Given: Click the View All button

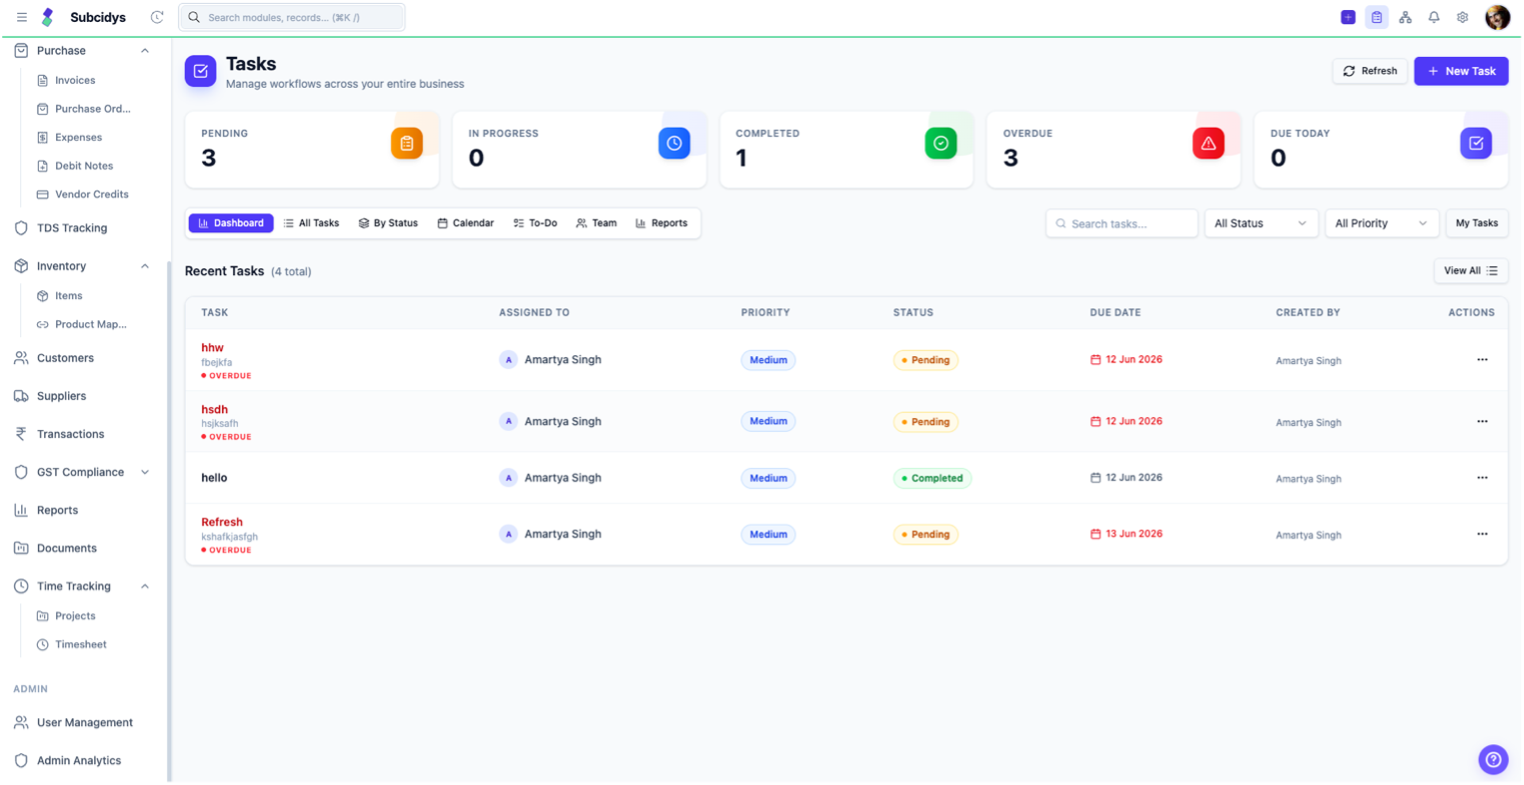Looking at the screenshot, I should click(1470, 271).
